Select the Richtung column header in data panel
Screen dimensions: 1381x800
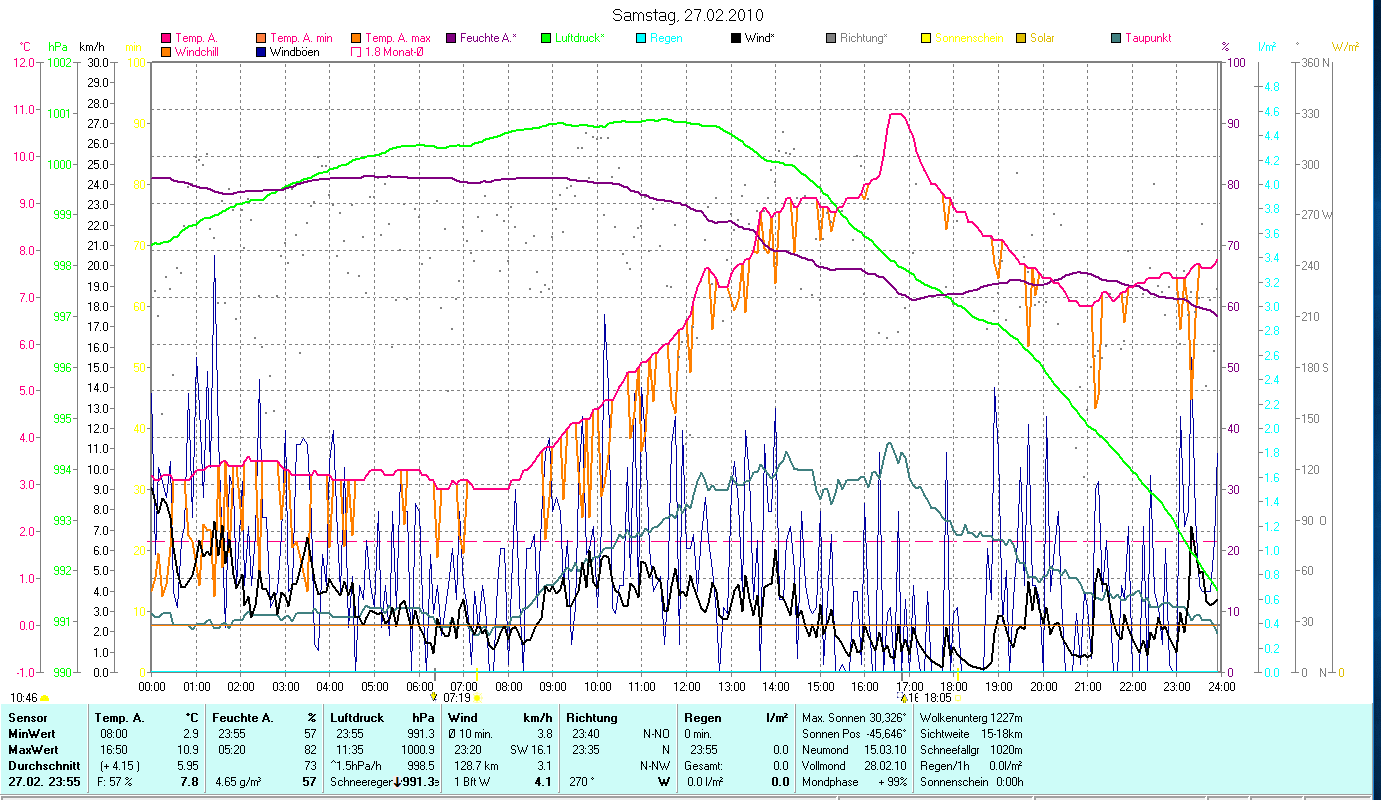pos(592,718)
